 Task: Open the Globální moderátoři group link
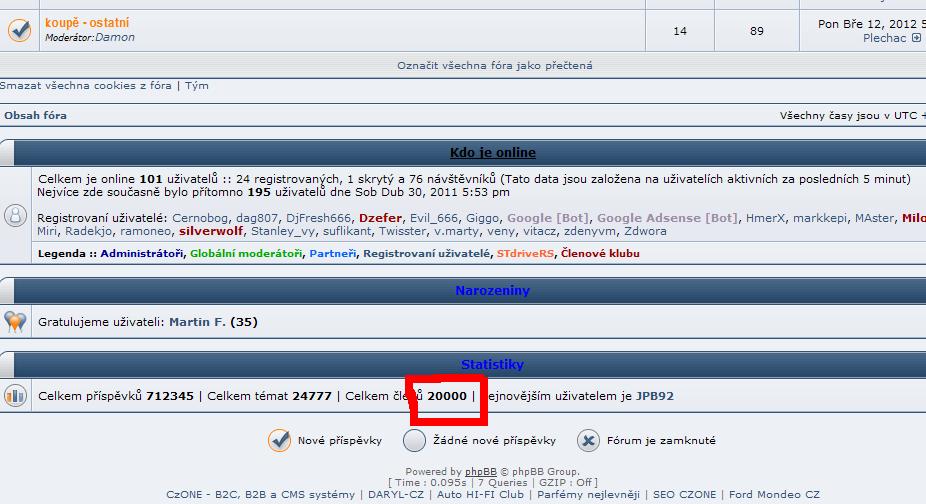tap(246, 254)
